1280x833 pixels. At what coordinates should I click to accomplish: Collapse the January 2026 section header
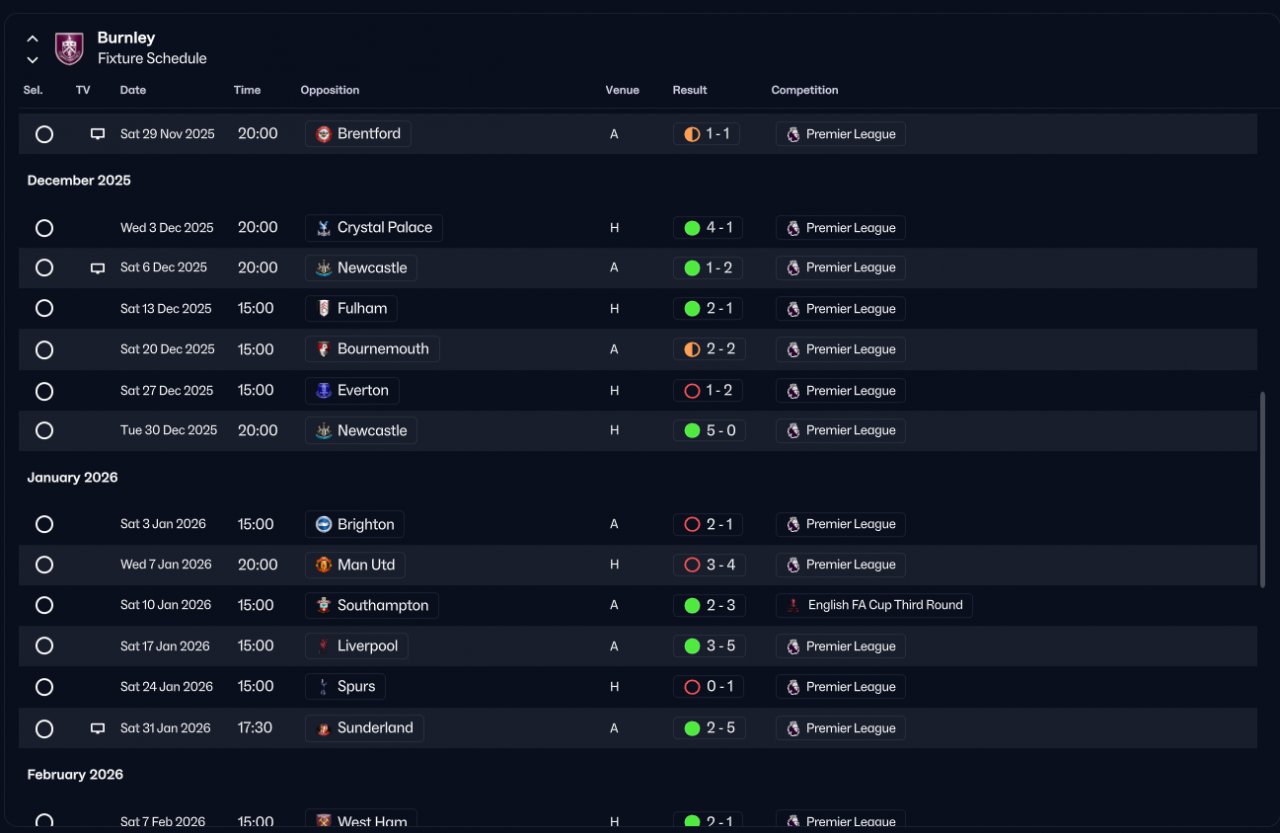point(72,478)
